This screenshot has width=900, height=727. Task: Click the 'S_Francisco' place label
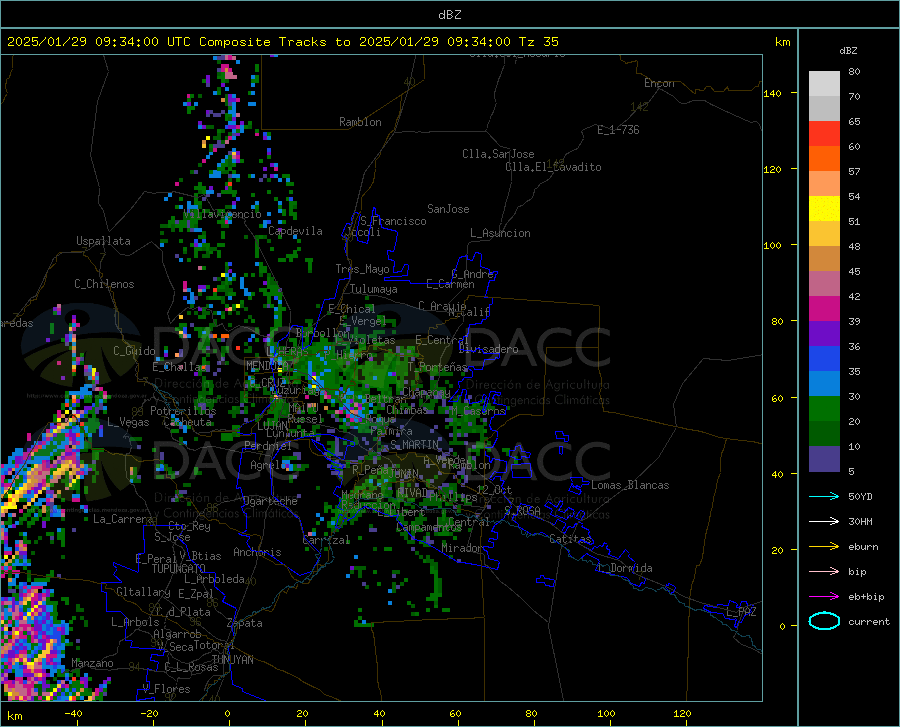(393, 221)
